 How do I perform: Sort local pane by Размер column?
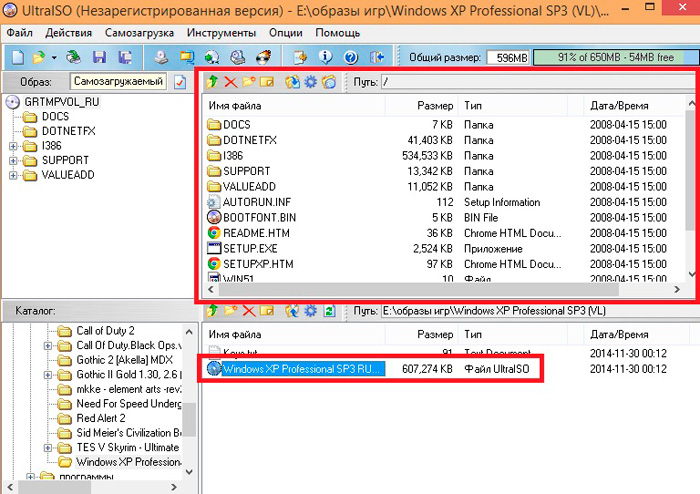pos(421,334)
